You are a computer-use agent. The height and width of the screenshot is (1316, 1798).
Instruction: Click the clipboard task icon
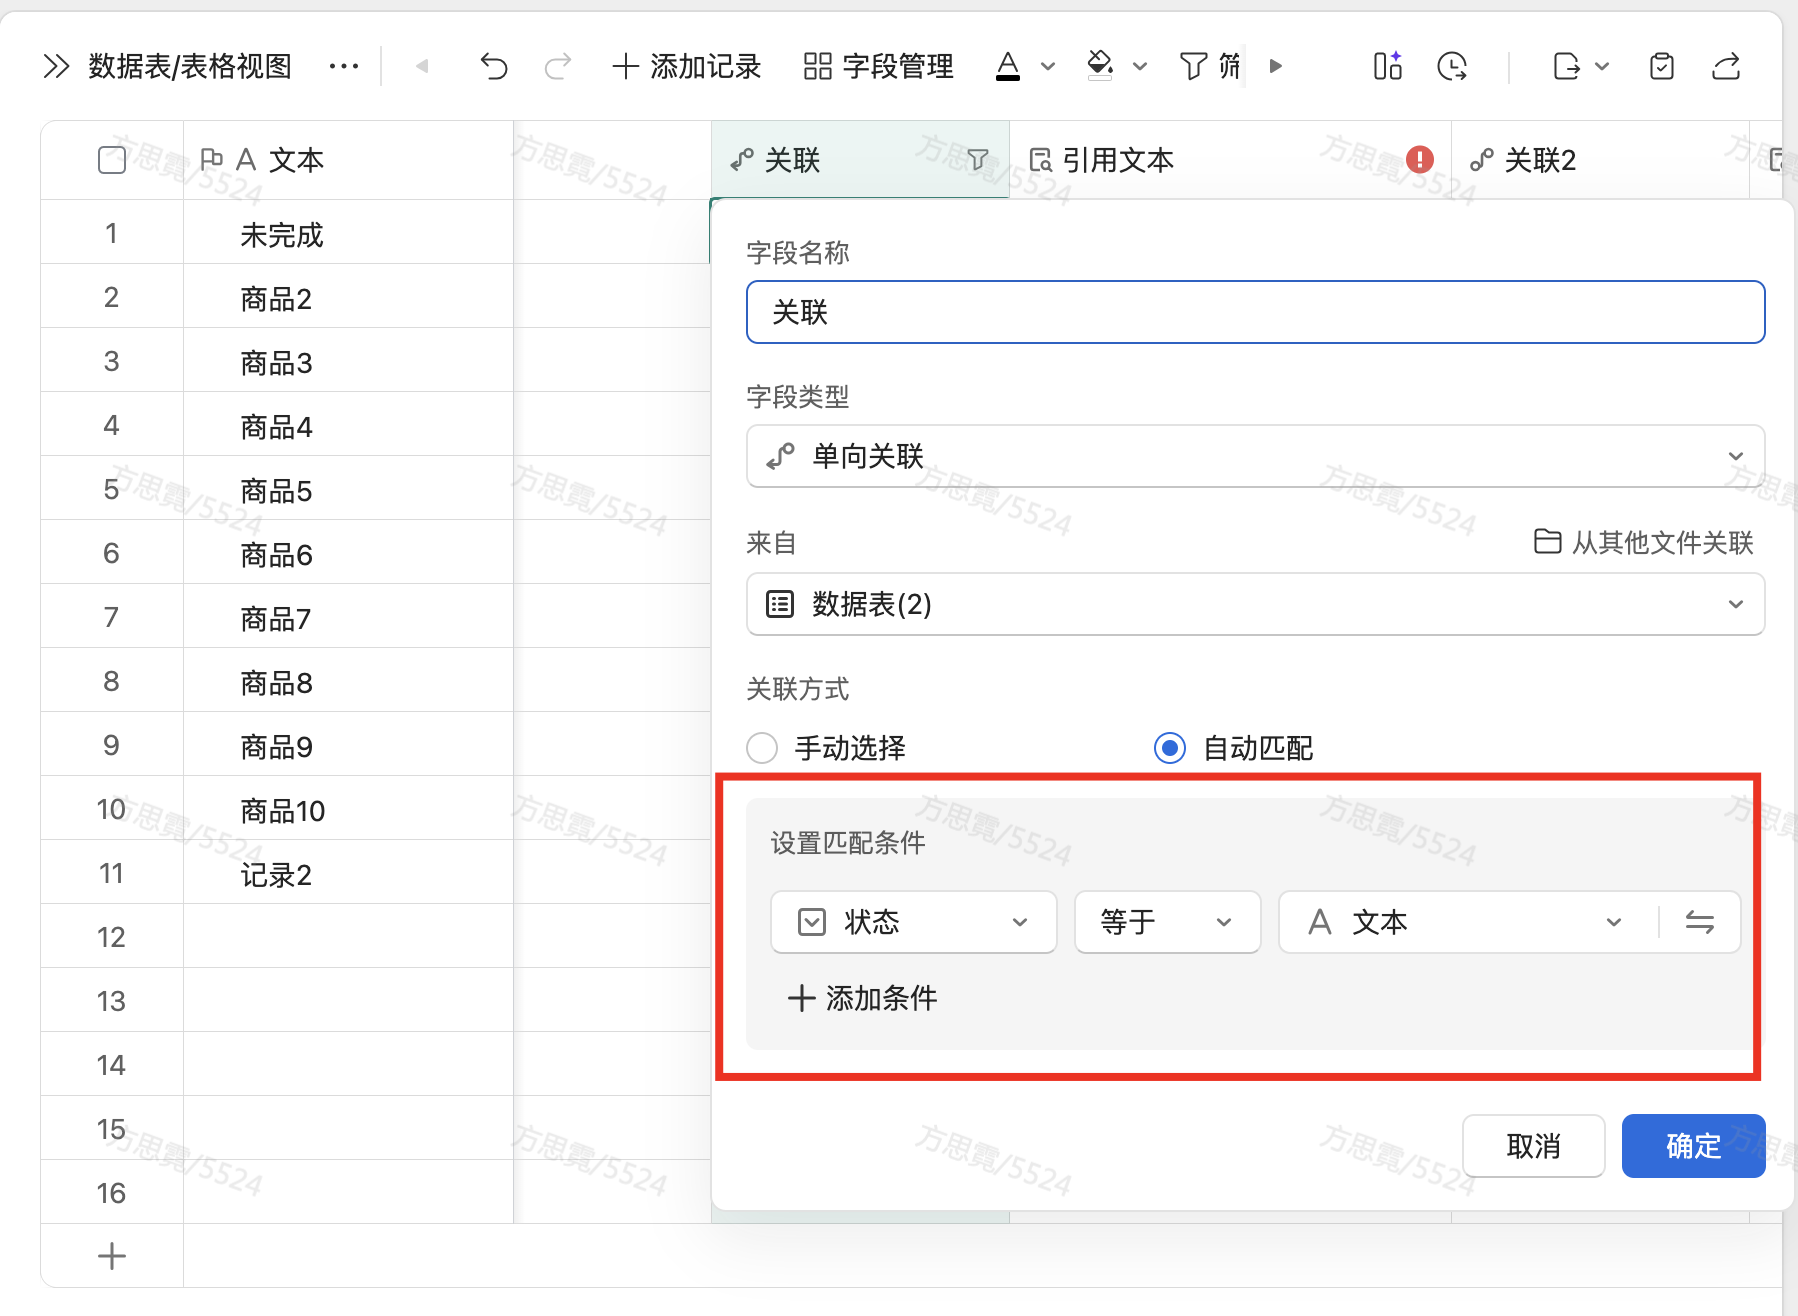[x=1662, y=67]
